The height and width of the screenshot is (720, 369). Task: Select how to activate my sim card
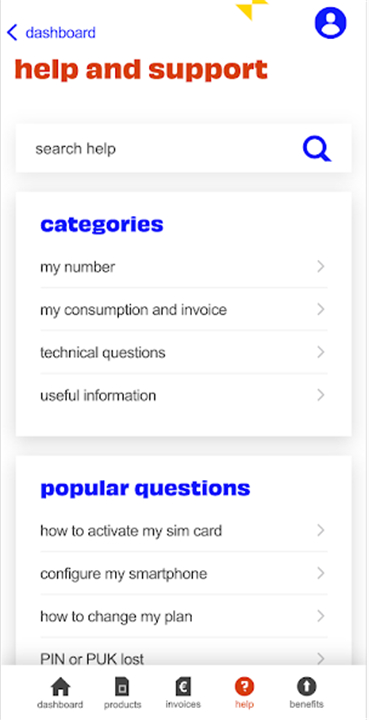pos(184,531)
